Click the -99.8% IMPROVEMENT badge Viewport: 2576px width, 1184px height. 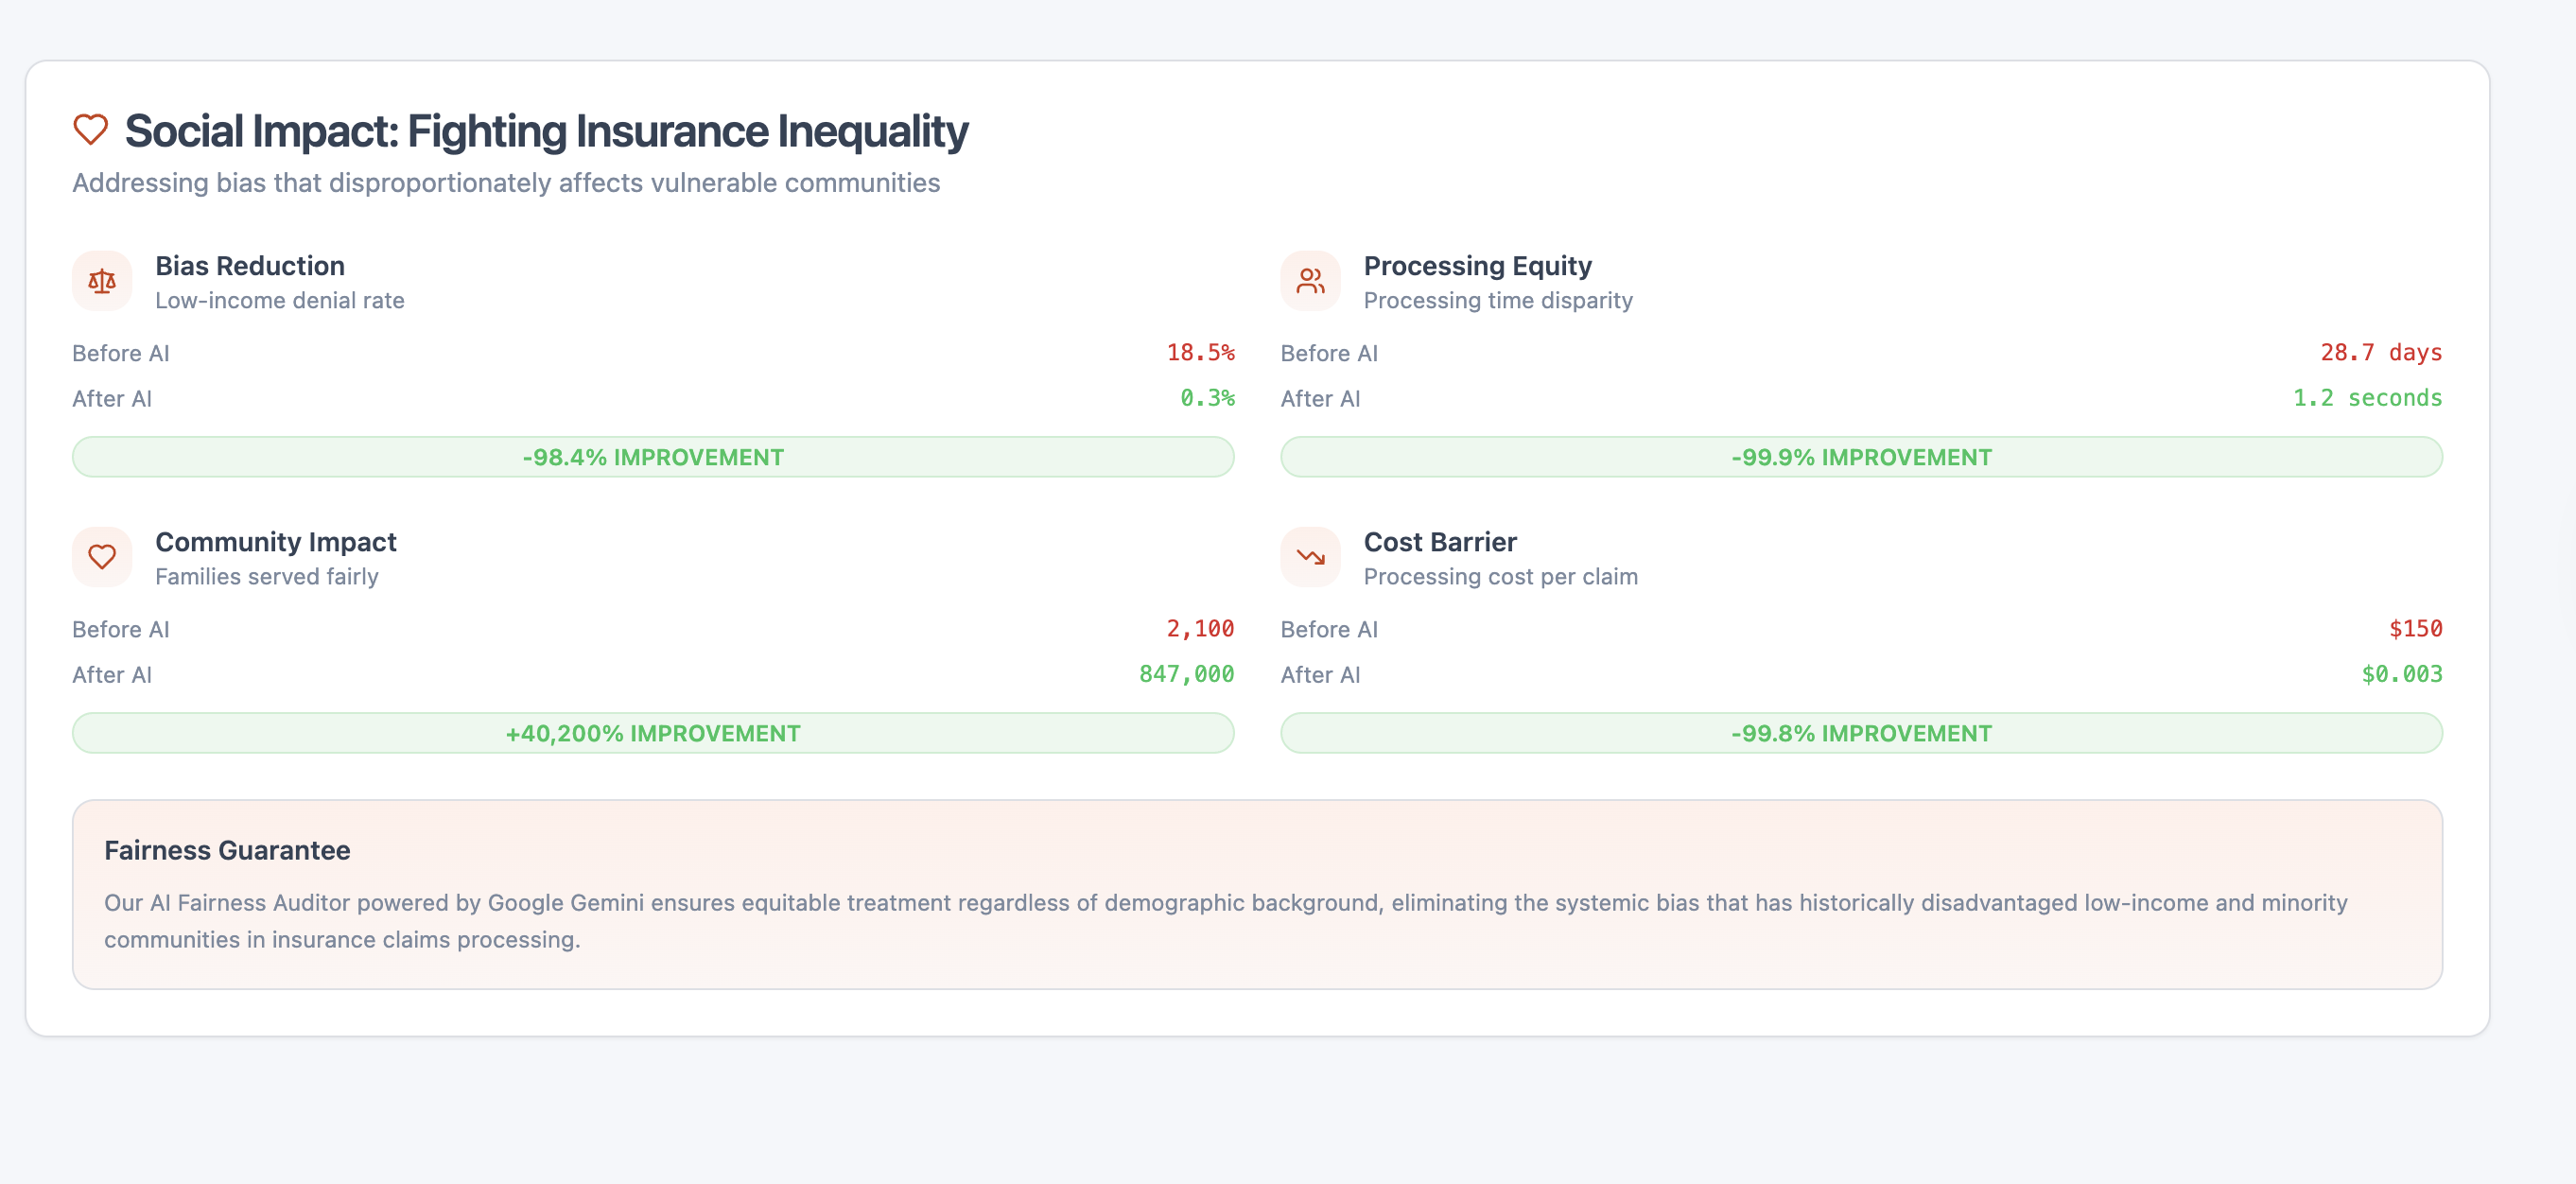point(1861,733)
